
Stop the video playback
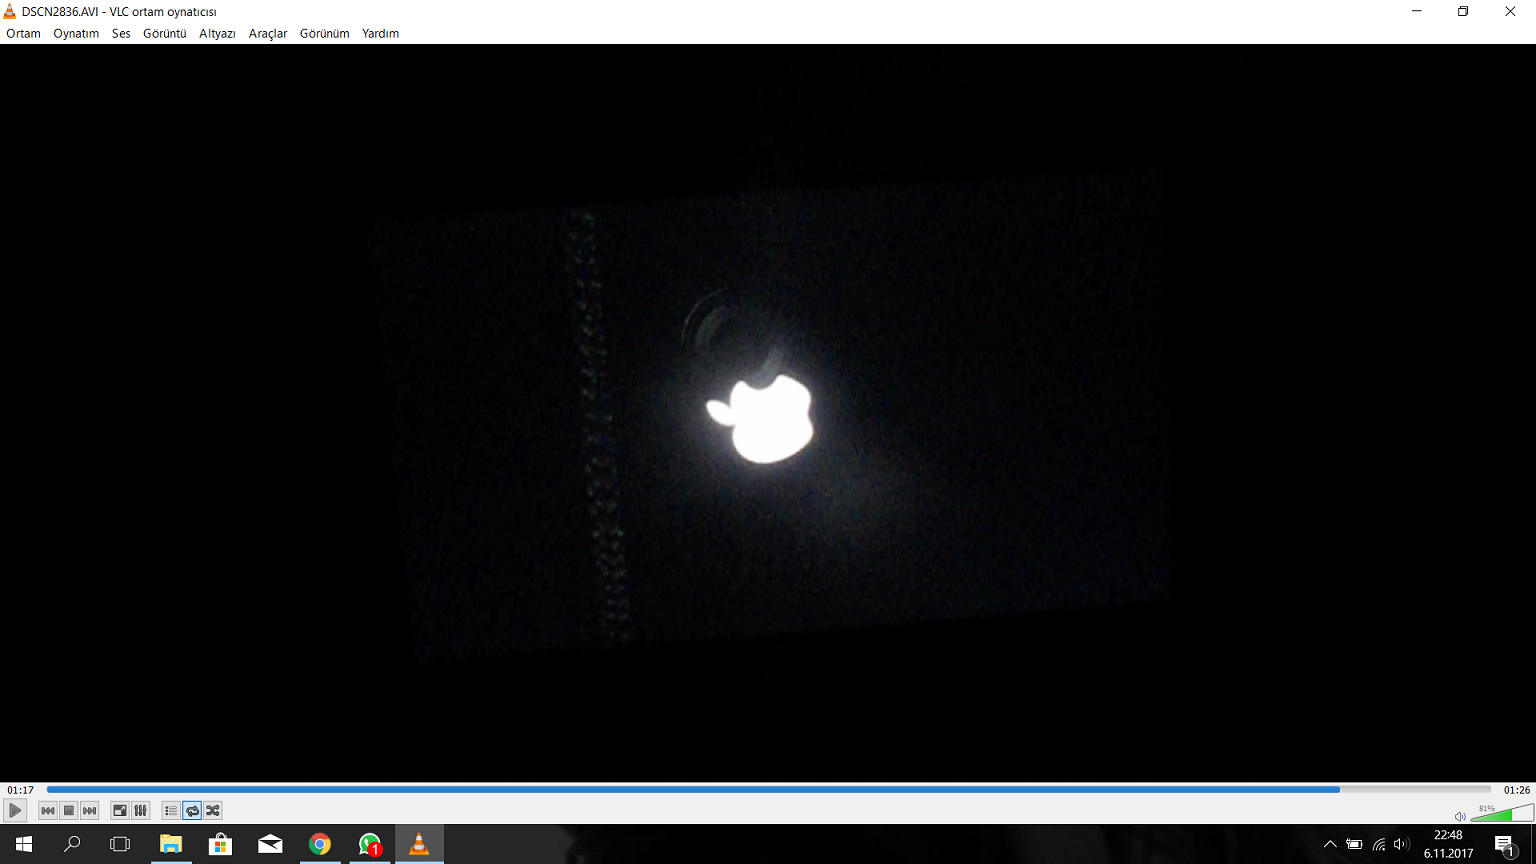click(69, 811)
